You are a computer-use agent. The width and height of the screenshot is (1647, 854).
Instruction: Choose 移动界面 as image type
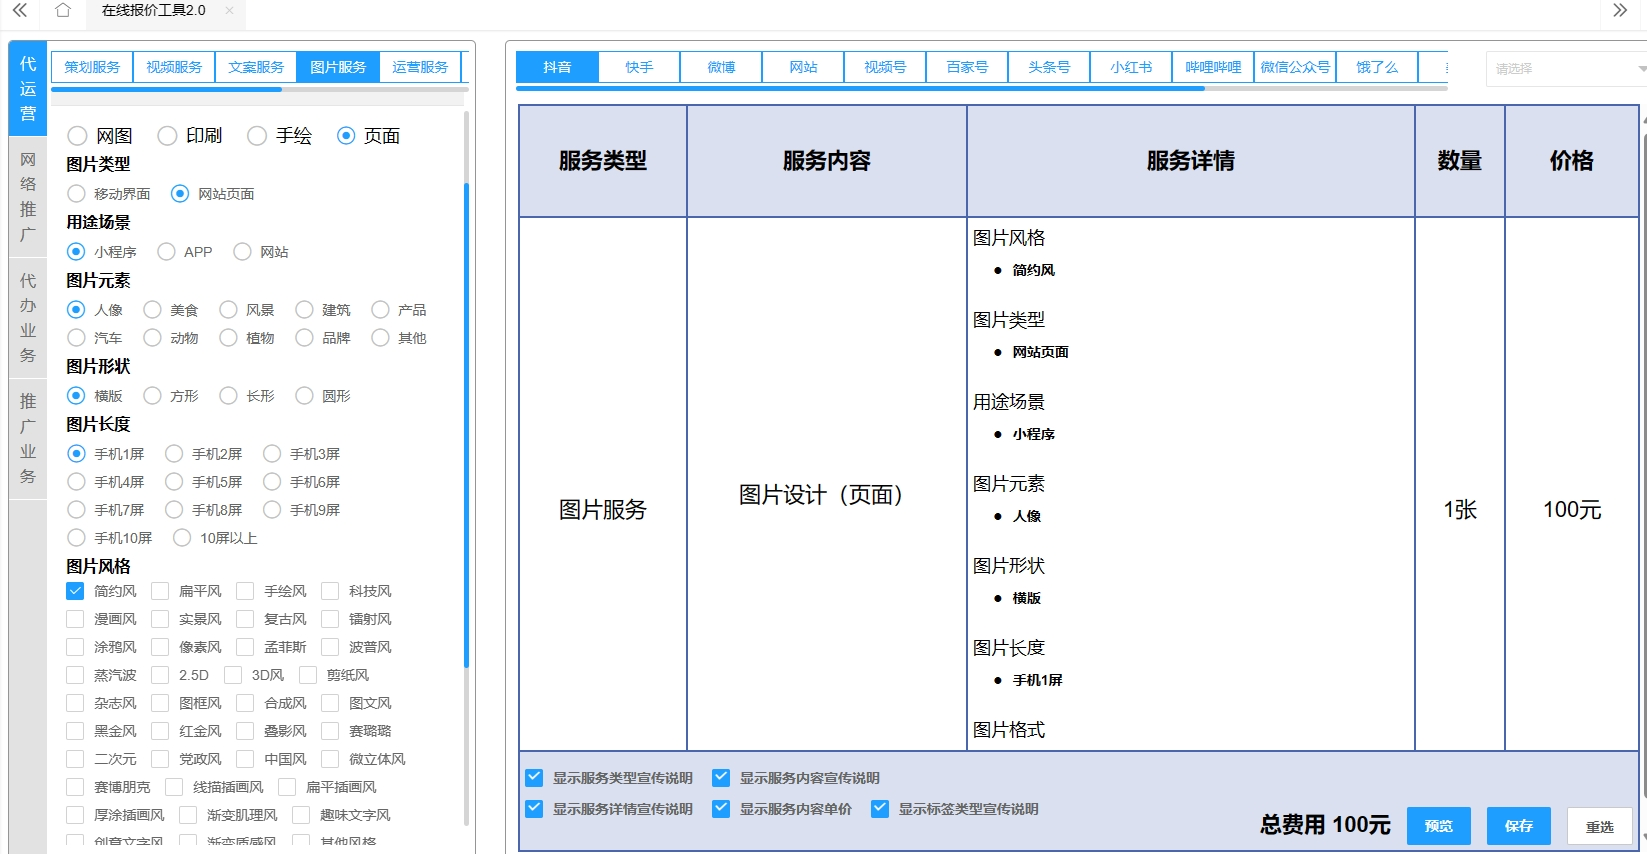tap(77, 194)
